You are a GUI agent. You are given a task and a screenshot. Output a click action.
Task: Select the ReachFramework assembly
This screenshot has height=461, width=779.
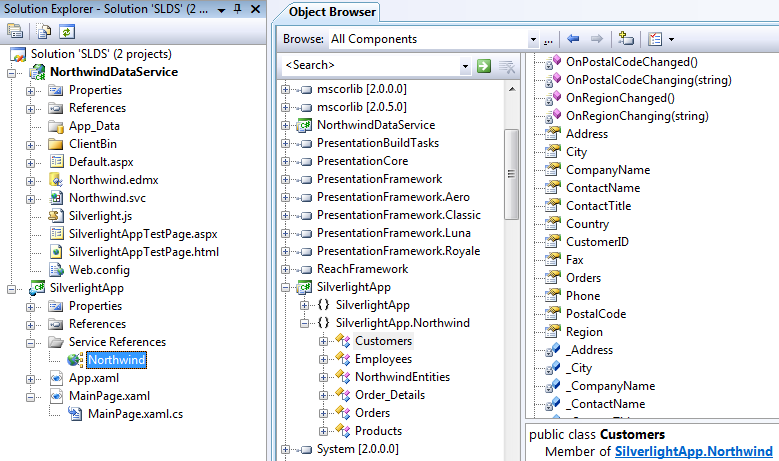pyautogui.click(x=362, y=269)
